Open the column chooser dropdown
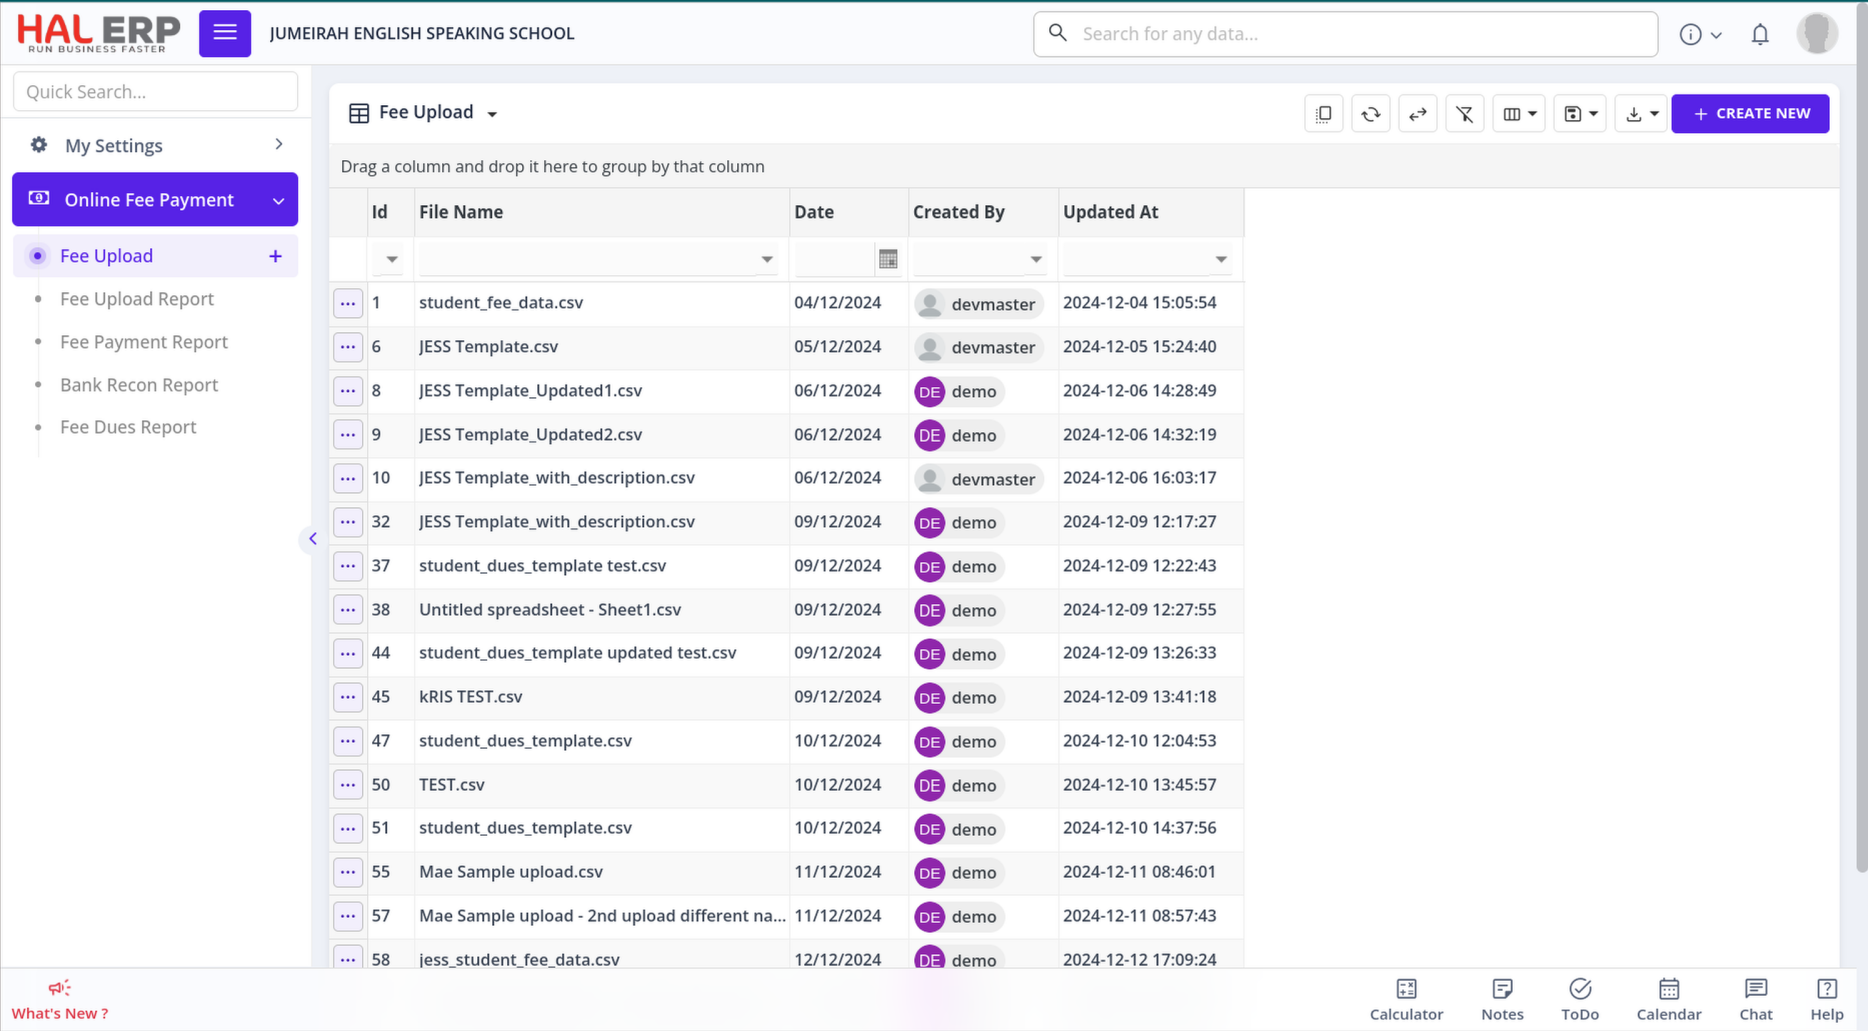 (1519, 114)
